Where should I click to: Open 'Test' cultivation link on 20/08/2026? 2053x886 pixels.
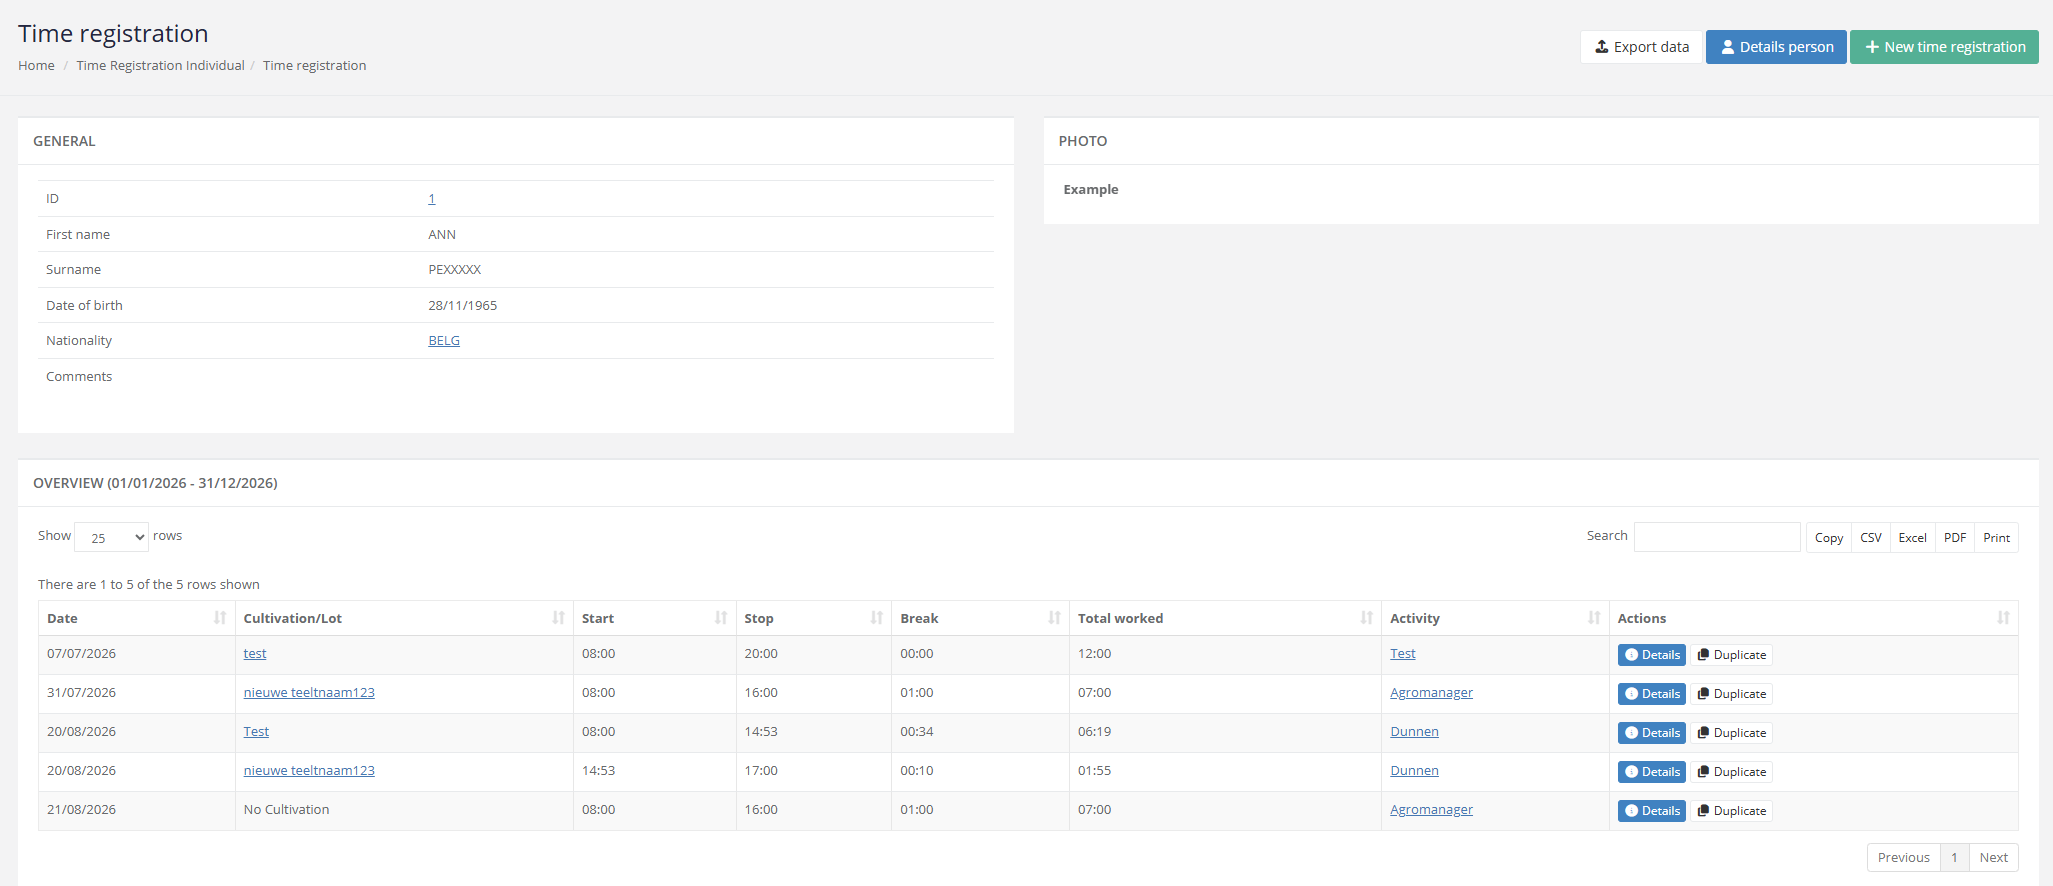tap(256, 731)
